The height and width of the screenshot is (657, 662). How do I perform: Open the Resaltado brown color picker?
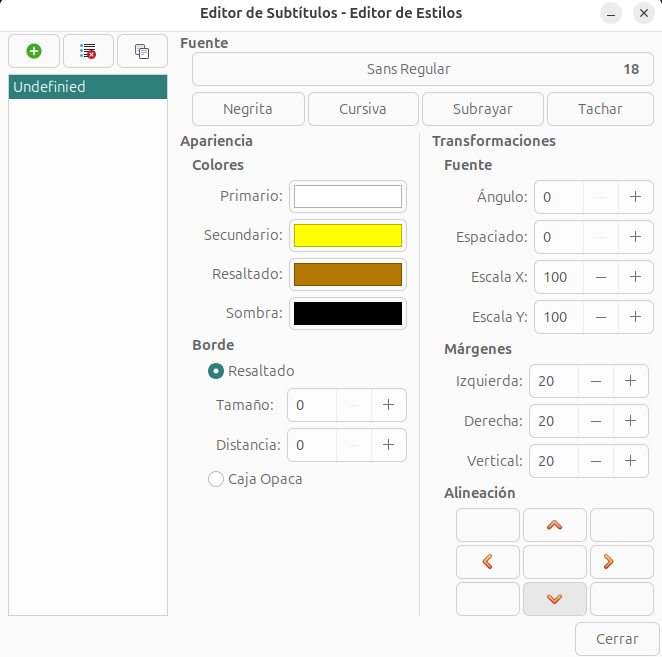click(348, 274)
